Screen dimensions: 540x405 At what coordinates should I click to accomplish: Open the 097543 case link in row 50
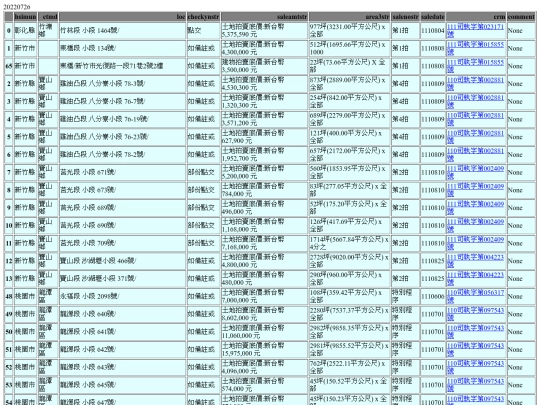[475, 332]
